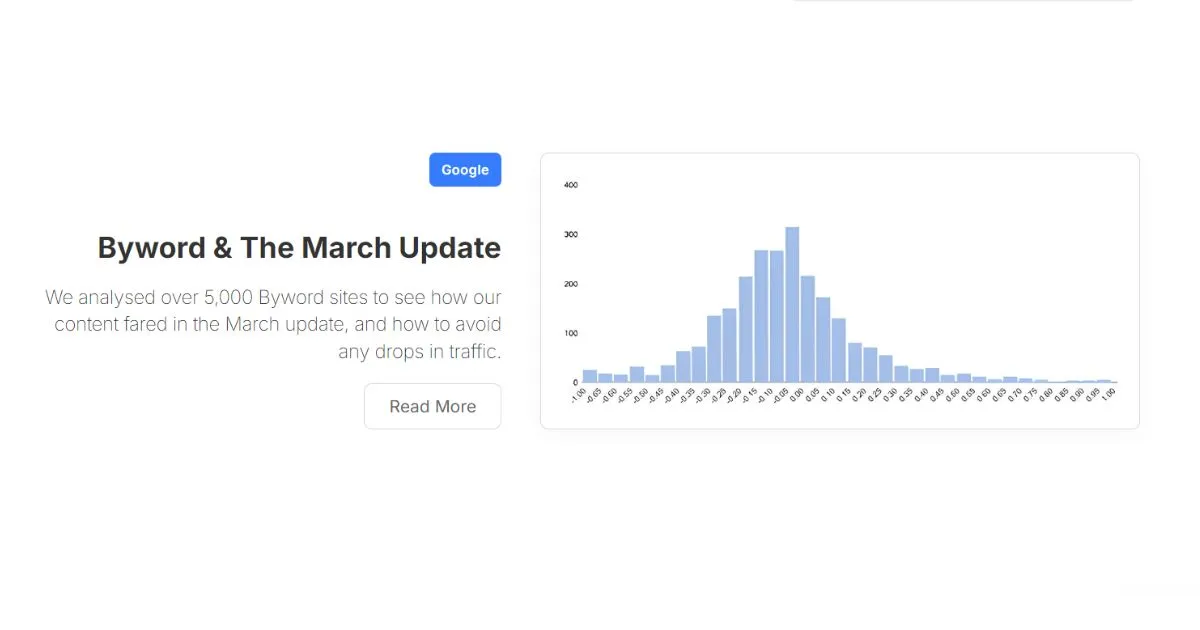Click the 400 label on chart y-axis
This screenshot has height=630, width=1200.
pyautogui.click(x=571, y=185)
